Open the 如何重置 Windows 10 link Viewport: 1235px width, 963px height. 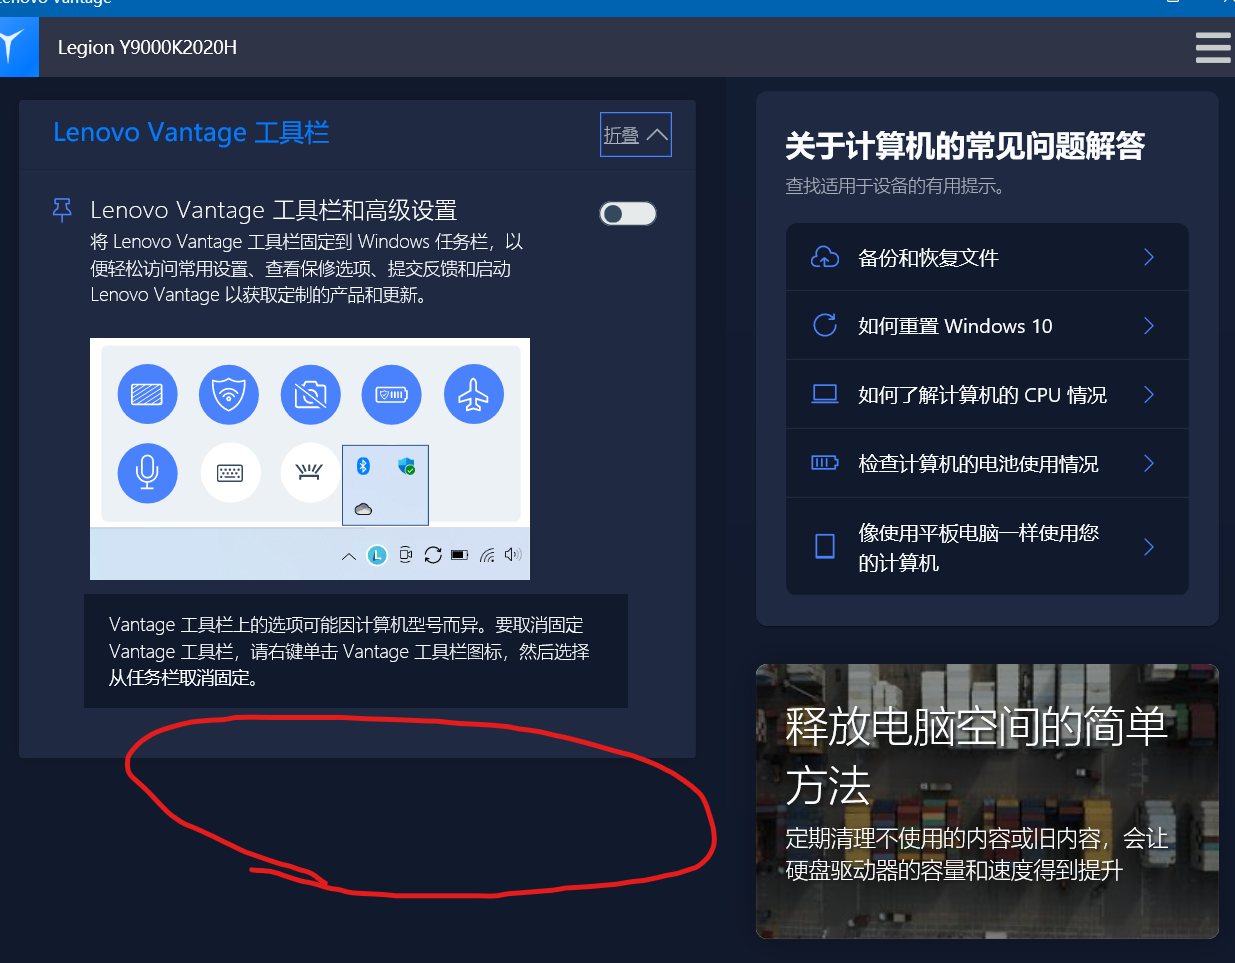987,325
